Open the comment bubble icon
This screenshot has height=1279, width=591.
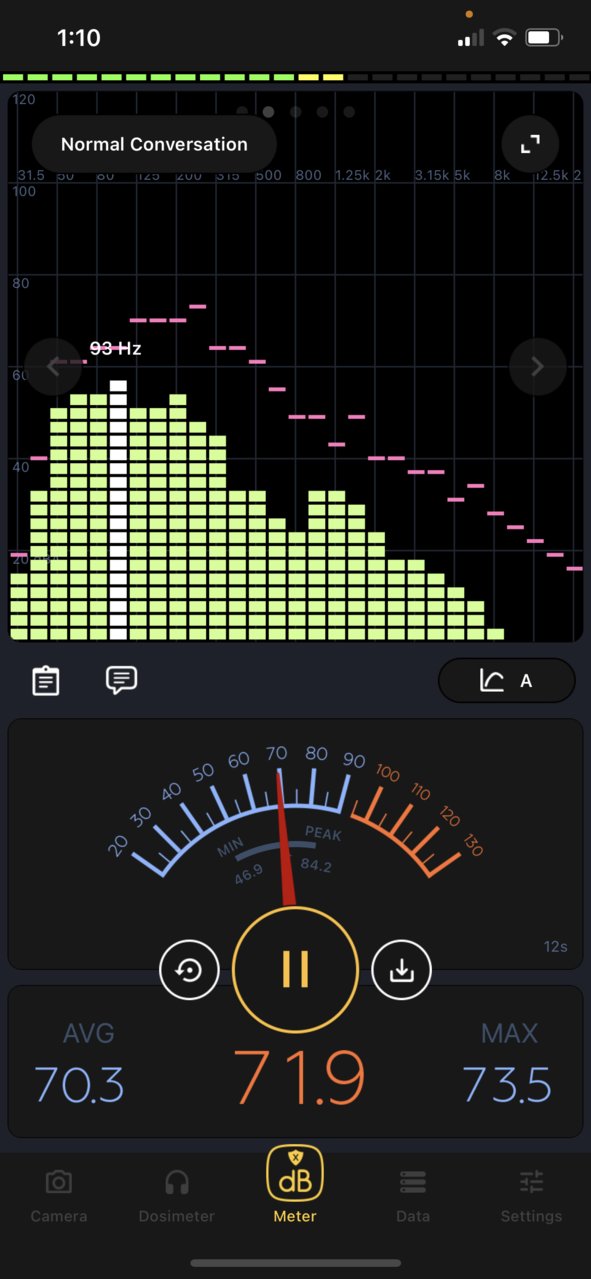point(121,680)
